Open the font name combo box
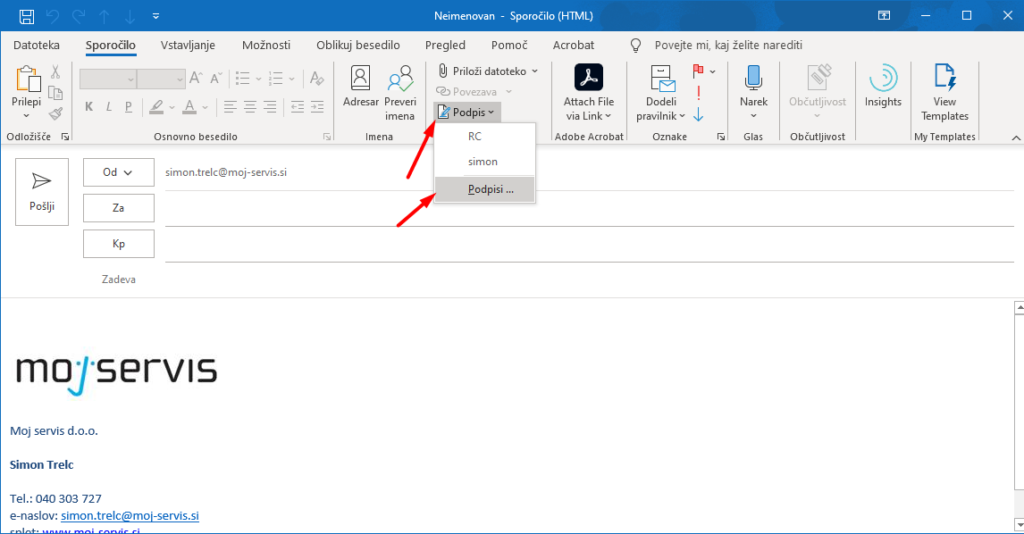Viewport: 1024px width, 534px height. pos(108,79)
